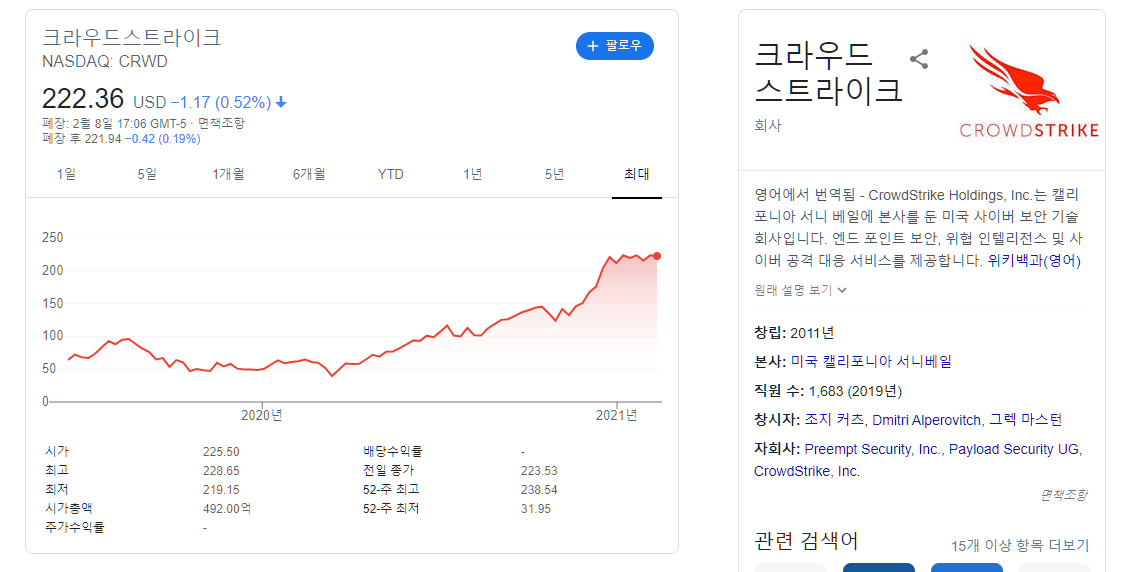This screenshot has width=1143, height=572.
Task: Click the current price 222.36
Action: pos(82,99)
